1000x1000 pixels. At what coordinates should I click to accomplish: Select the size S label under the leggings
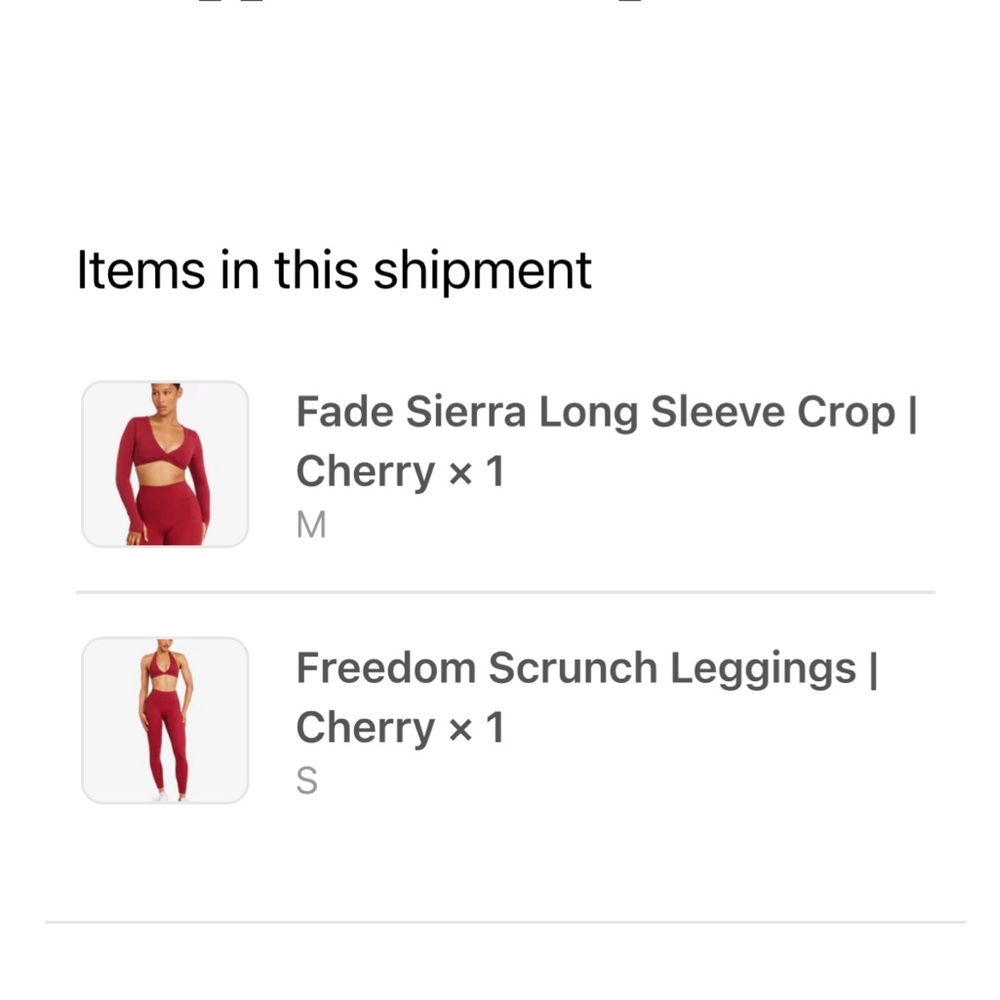306,780
